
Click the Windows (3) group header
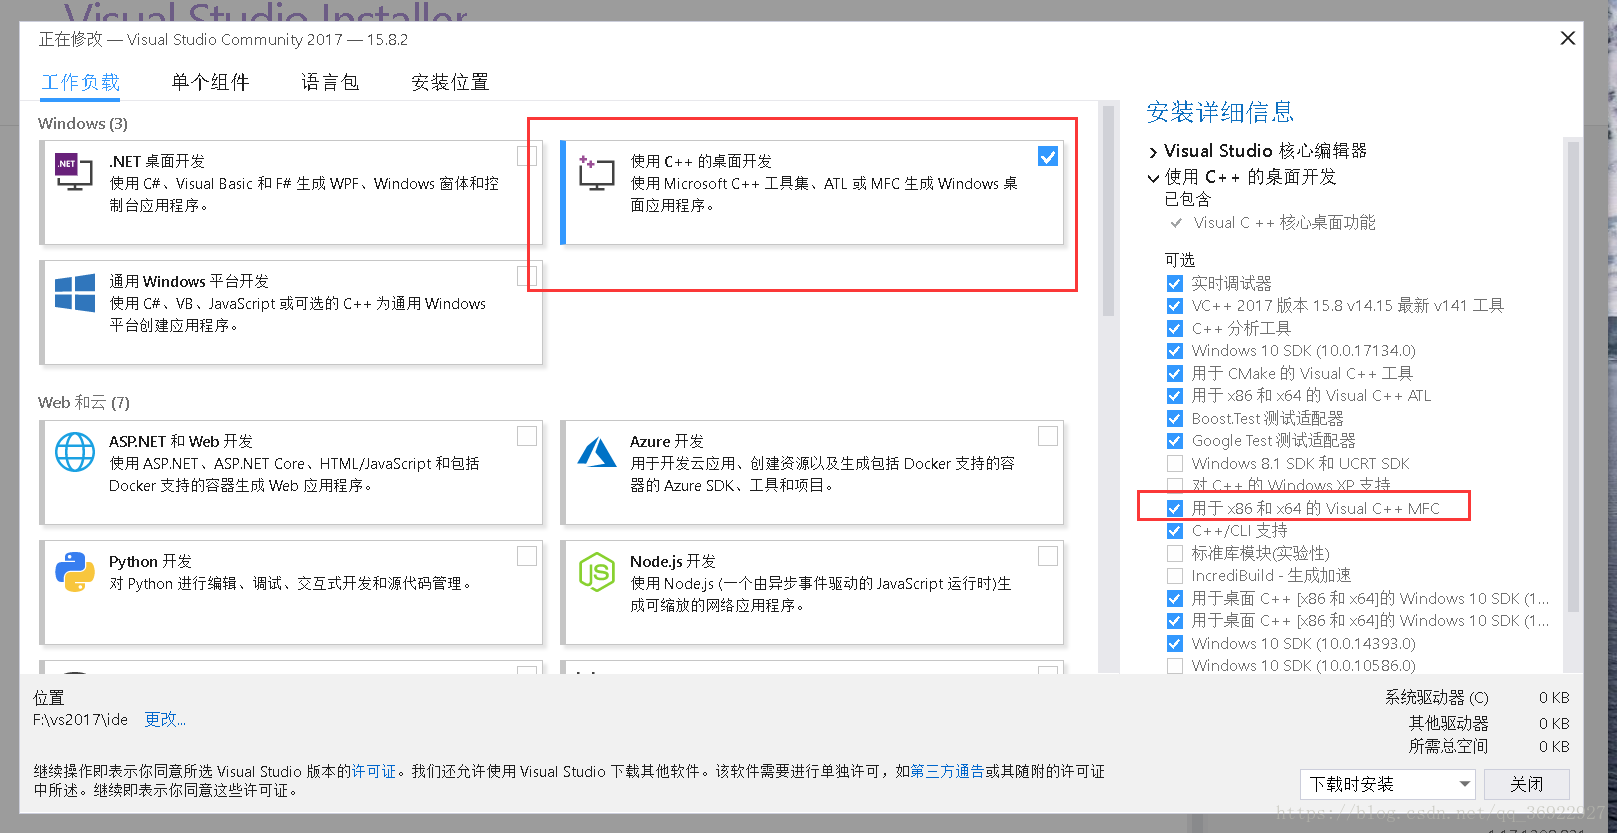[x=83, y=123]
